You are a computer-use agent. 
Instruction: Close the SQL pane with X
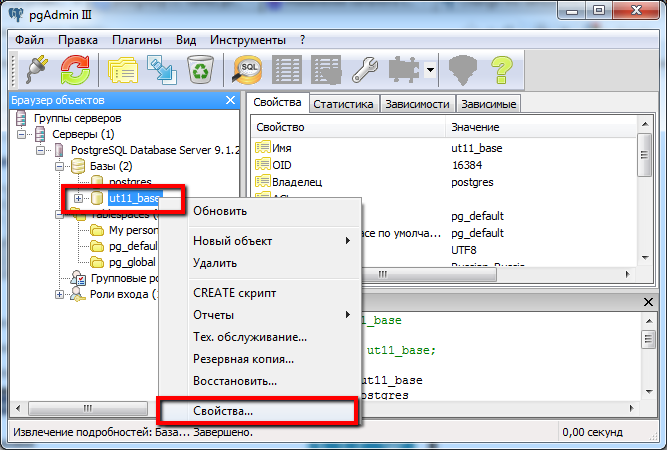pyautogui.click(x=648, y=302)
